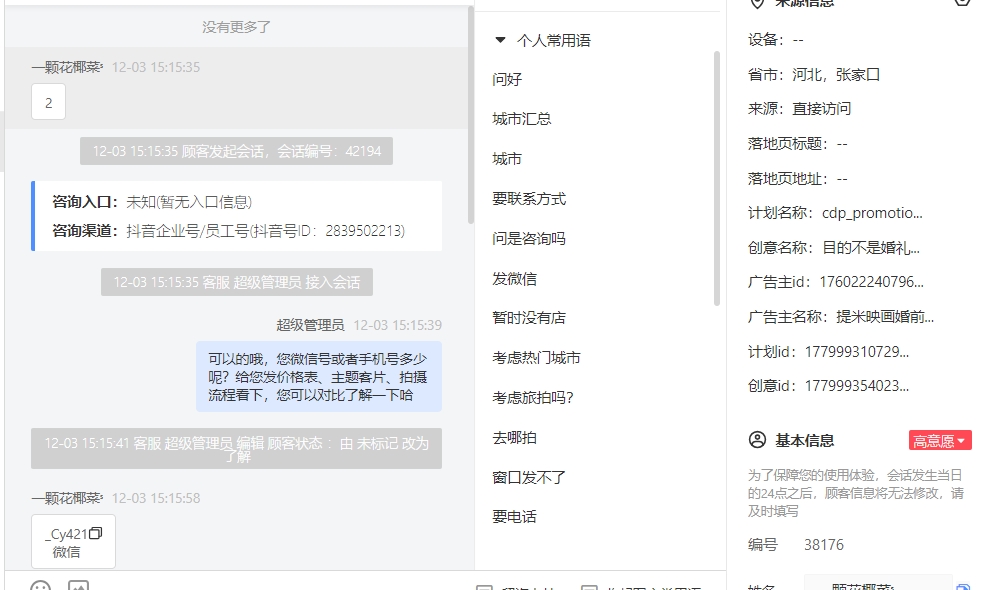
Task: Select the 要联系方式 quick phrase
Action: [529, 199]
